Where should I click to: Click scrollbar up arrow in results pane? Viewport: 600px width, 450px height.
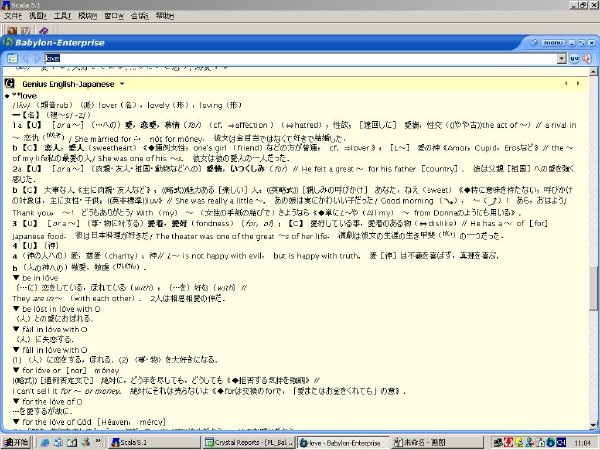pyautogui.click(x=593, y=72)
